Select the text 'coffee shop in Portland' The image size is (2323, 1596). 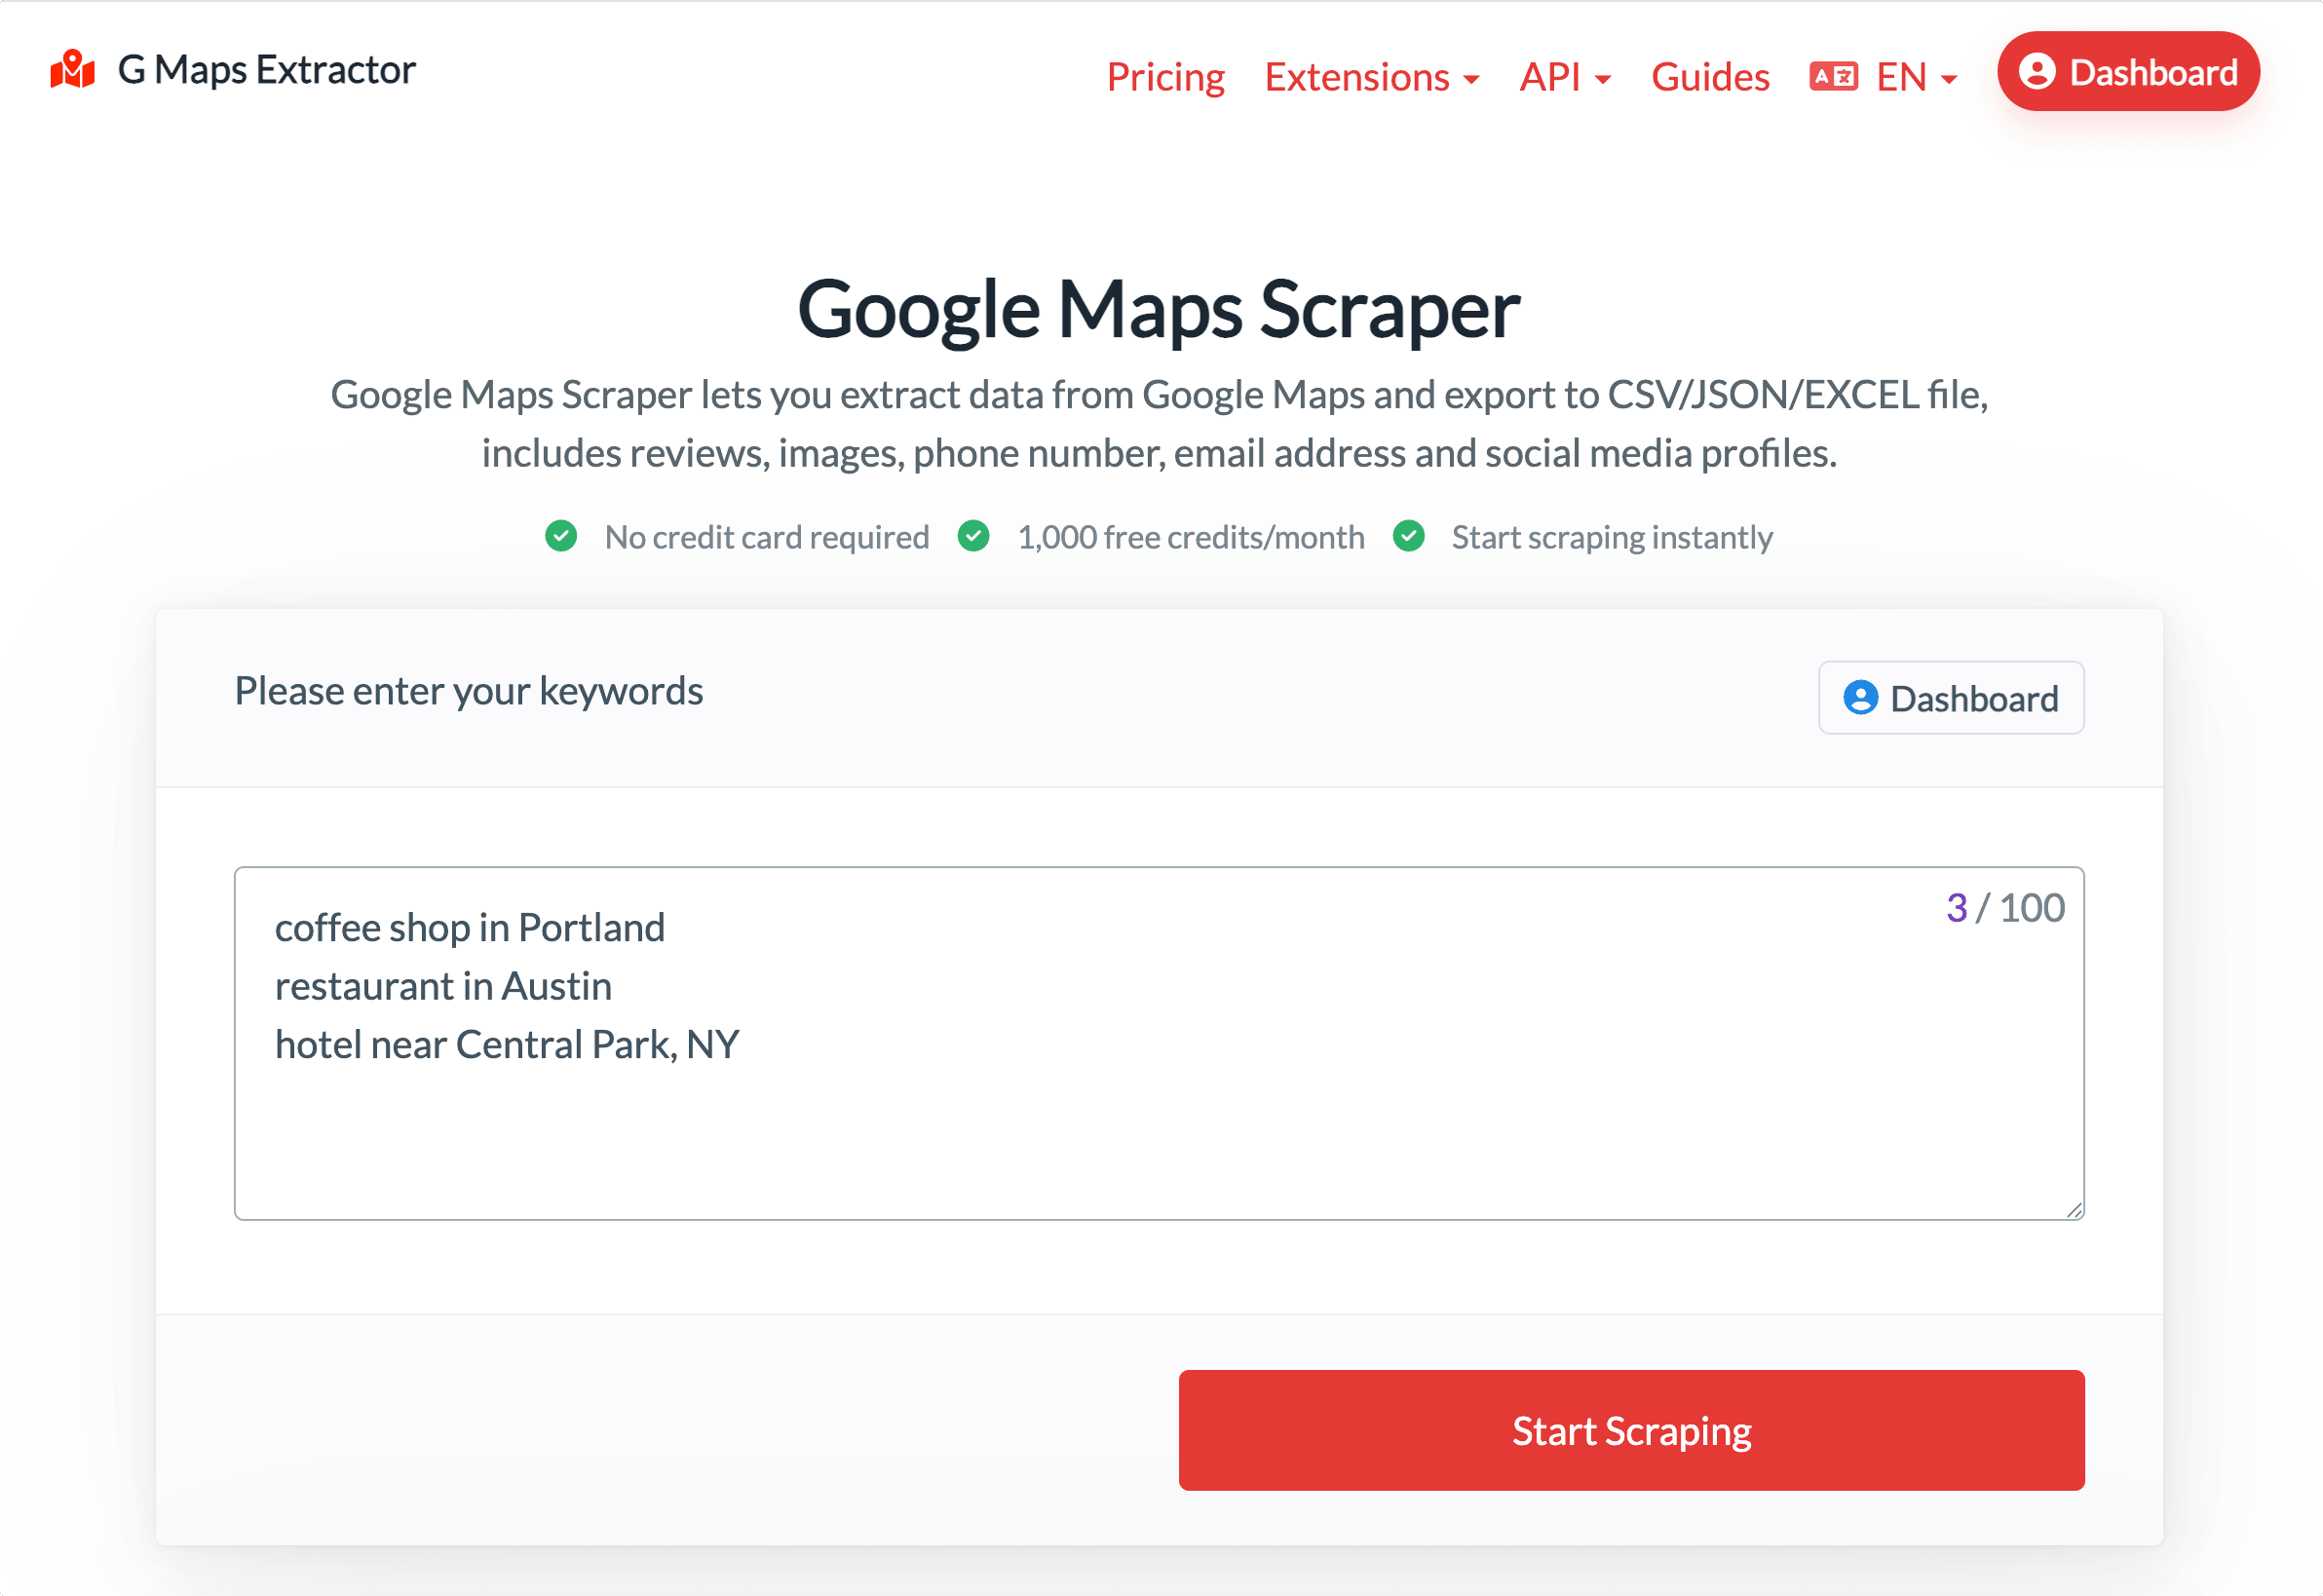click(470, 927)
